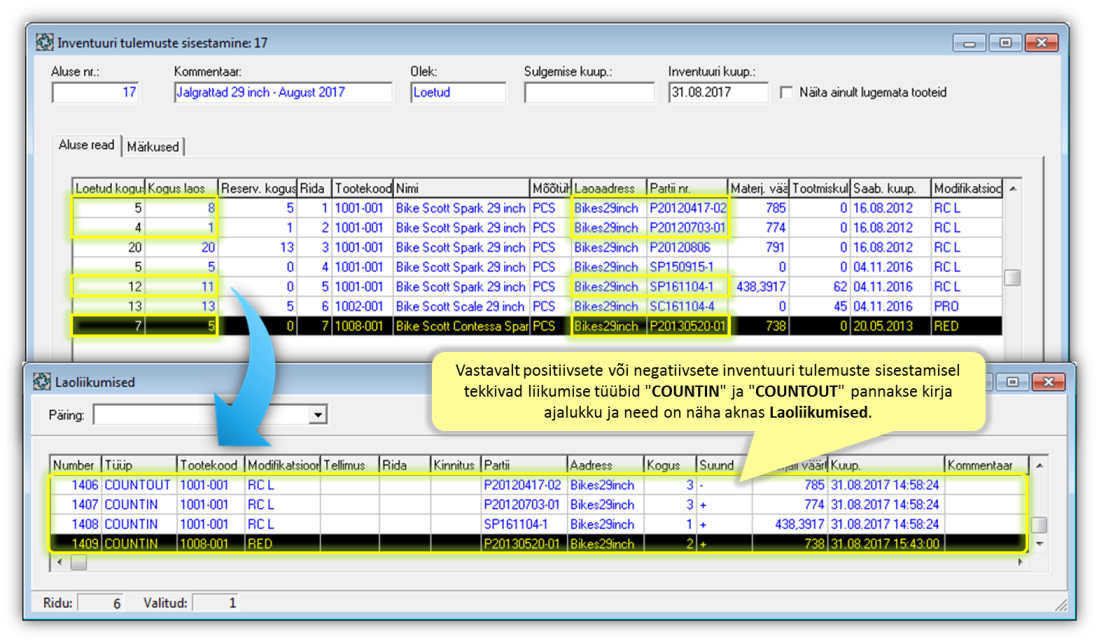The width and height of the screenshot is (1099, 643).
Task: Click the Laoliikumised horizontal scrollbar thumb
Action: [78, 562]
